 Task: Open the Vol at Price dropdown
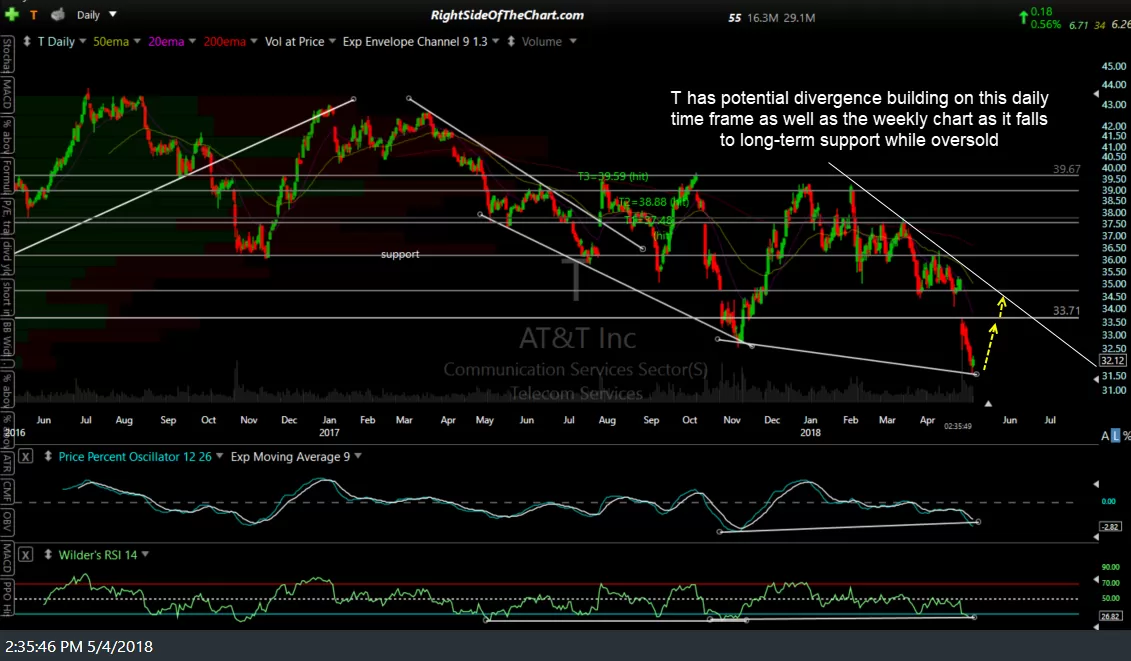click(x=332, y=42)
